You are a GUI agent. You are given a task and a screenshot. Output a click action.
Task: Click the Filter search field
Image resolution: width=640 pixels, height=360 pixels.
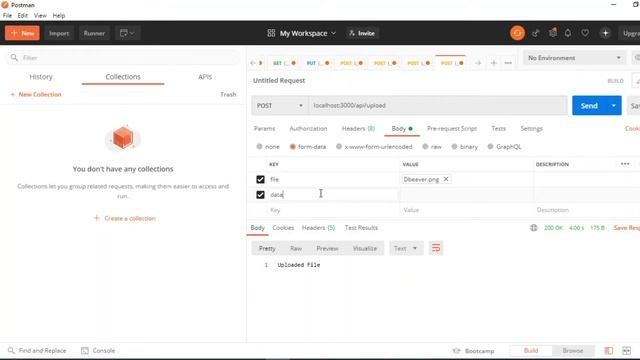pyautogui.click(x=122, y=58)
